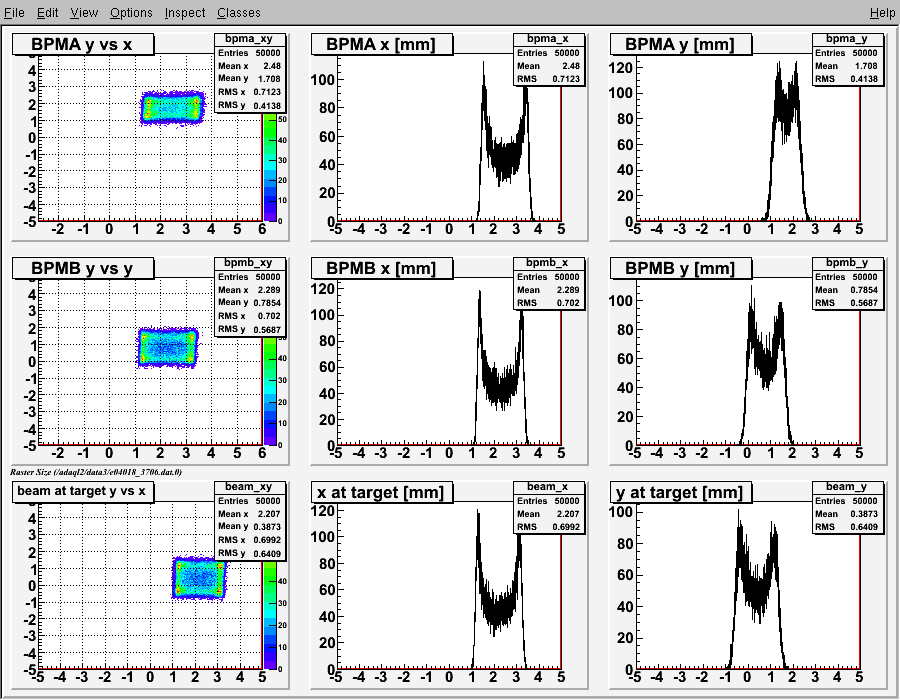Select the 'x at target [mm]' title
This screenshot has width=900, height=700.
pos(382,492)
